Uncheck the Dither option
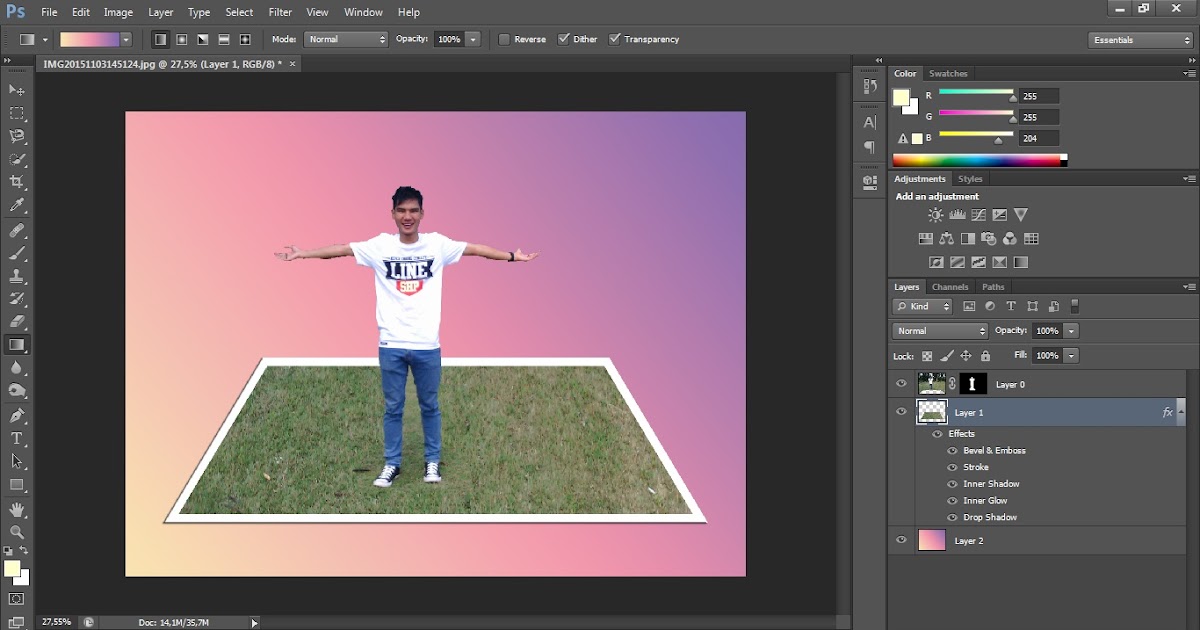Screen dimensions: 1200x630 click(x=561, y=39)
